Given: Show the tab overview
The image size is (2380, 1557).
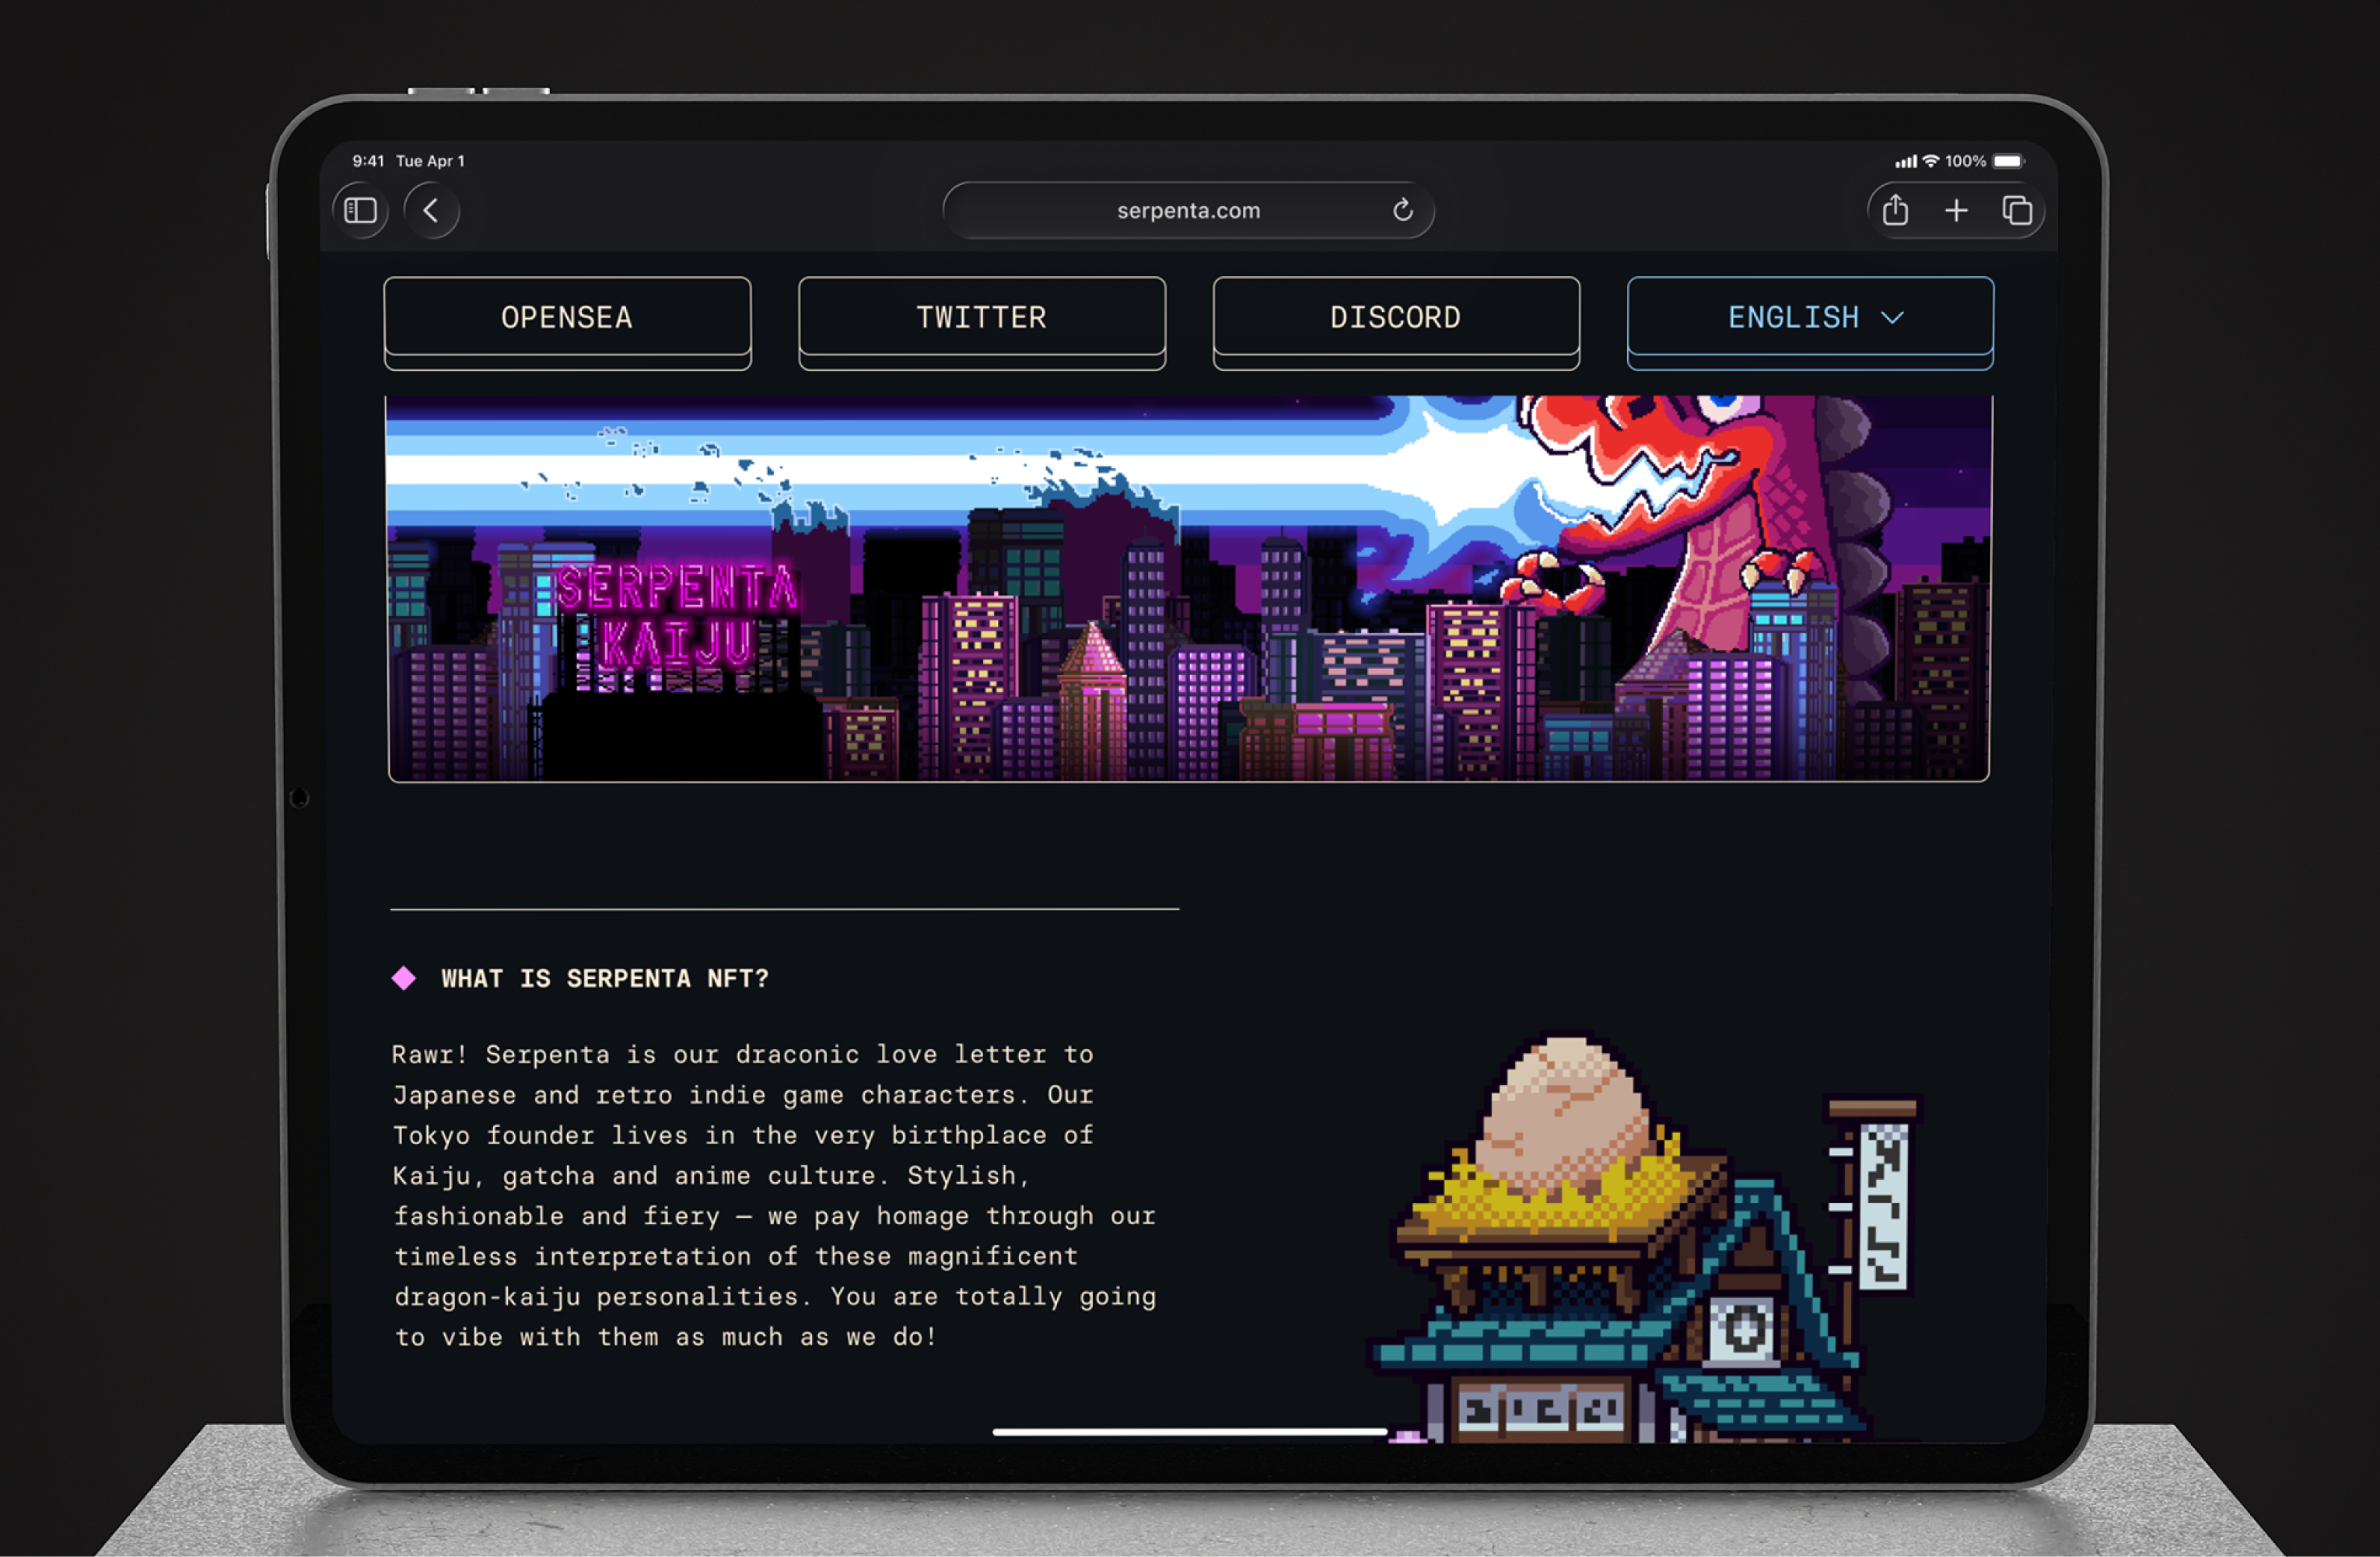Looking at the screenshot, I should [2018, 210].
